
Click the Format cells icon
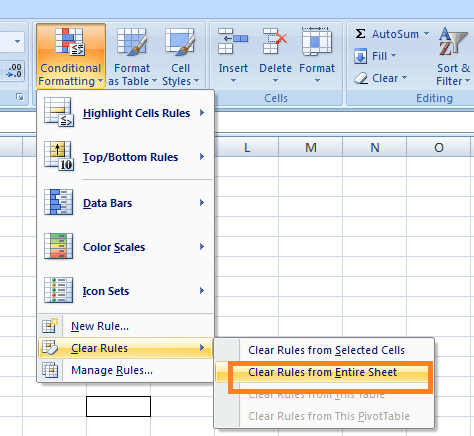coord(317,41)
